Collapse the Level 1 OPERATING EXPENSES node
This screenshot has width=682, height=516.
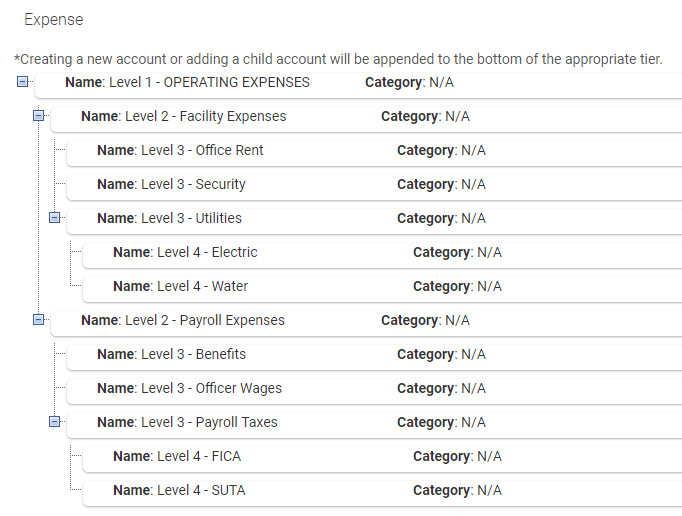[x=23, y=82]
